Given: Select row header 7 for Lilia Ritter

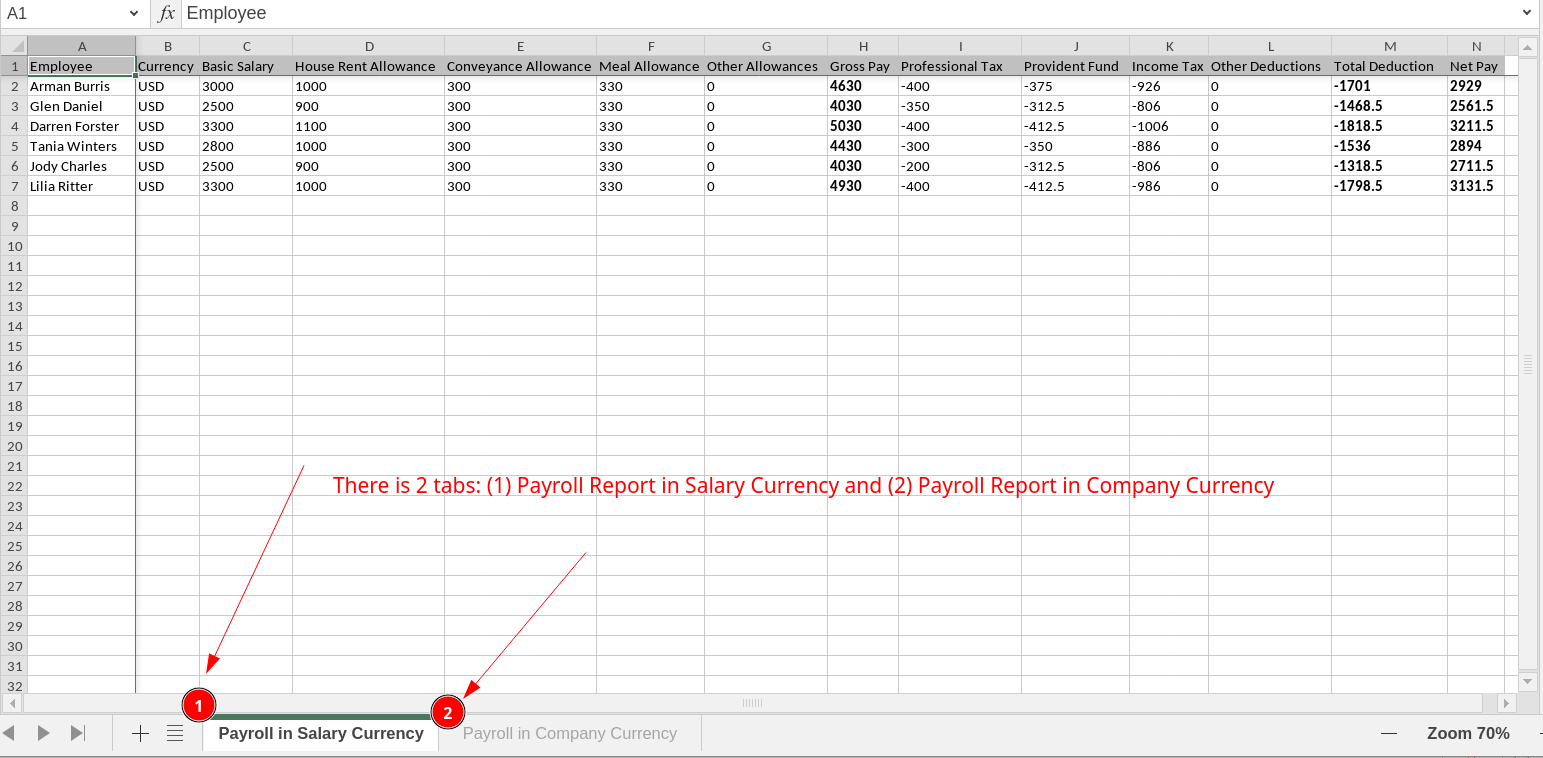Looking at the screenshot, I should coord(14,186).
